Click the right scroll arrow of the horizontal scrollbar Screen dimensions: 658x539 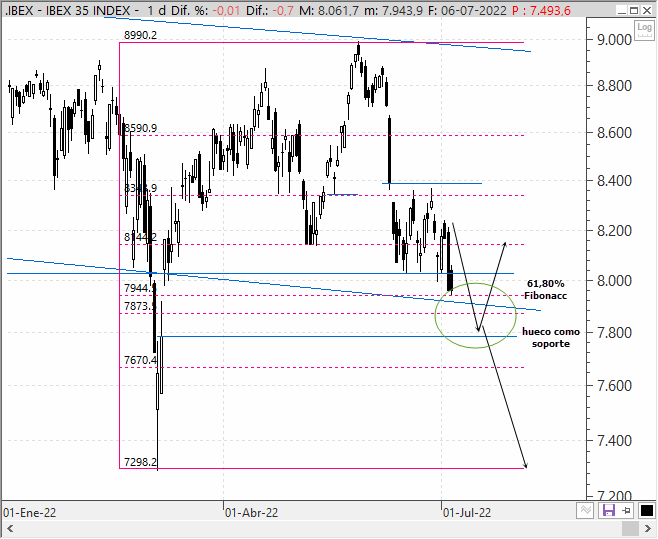point(648,528)
